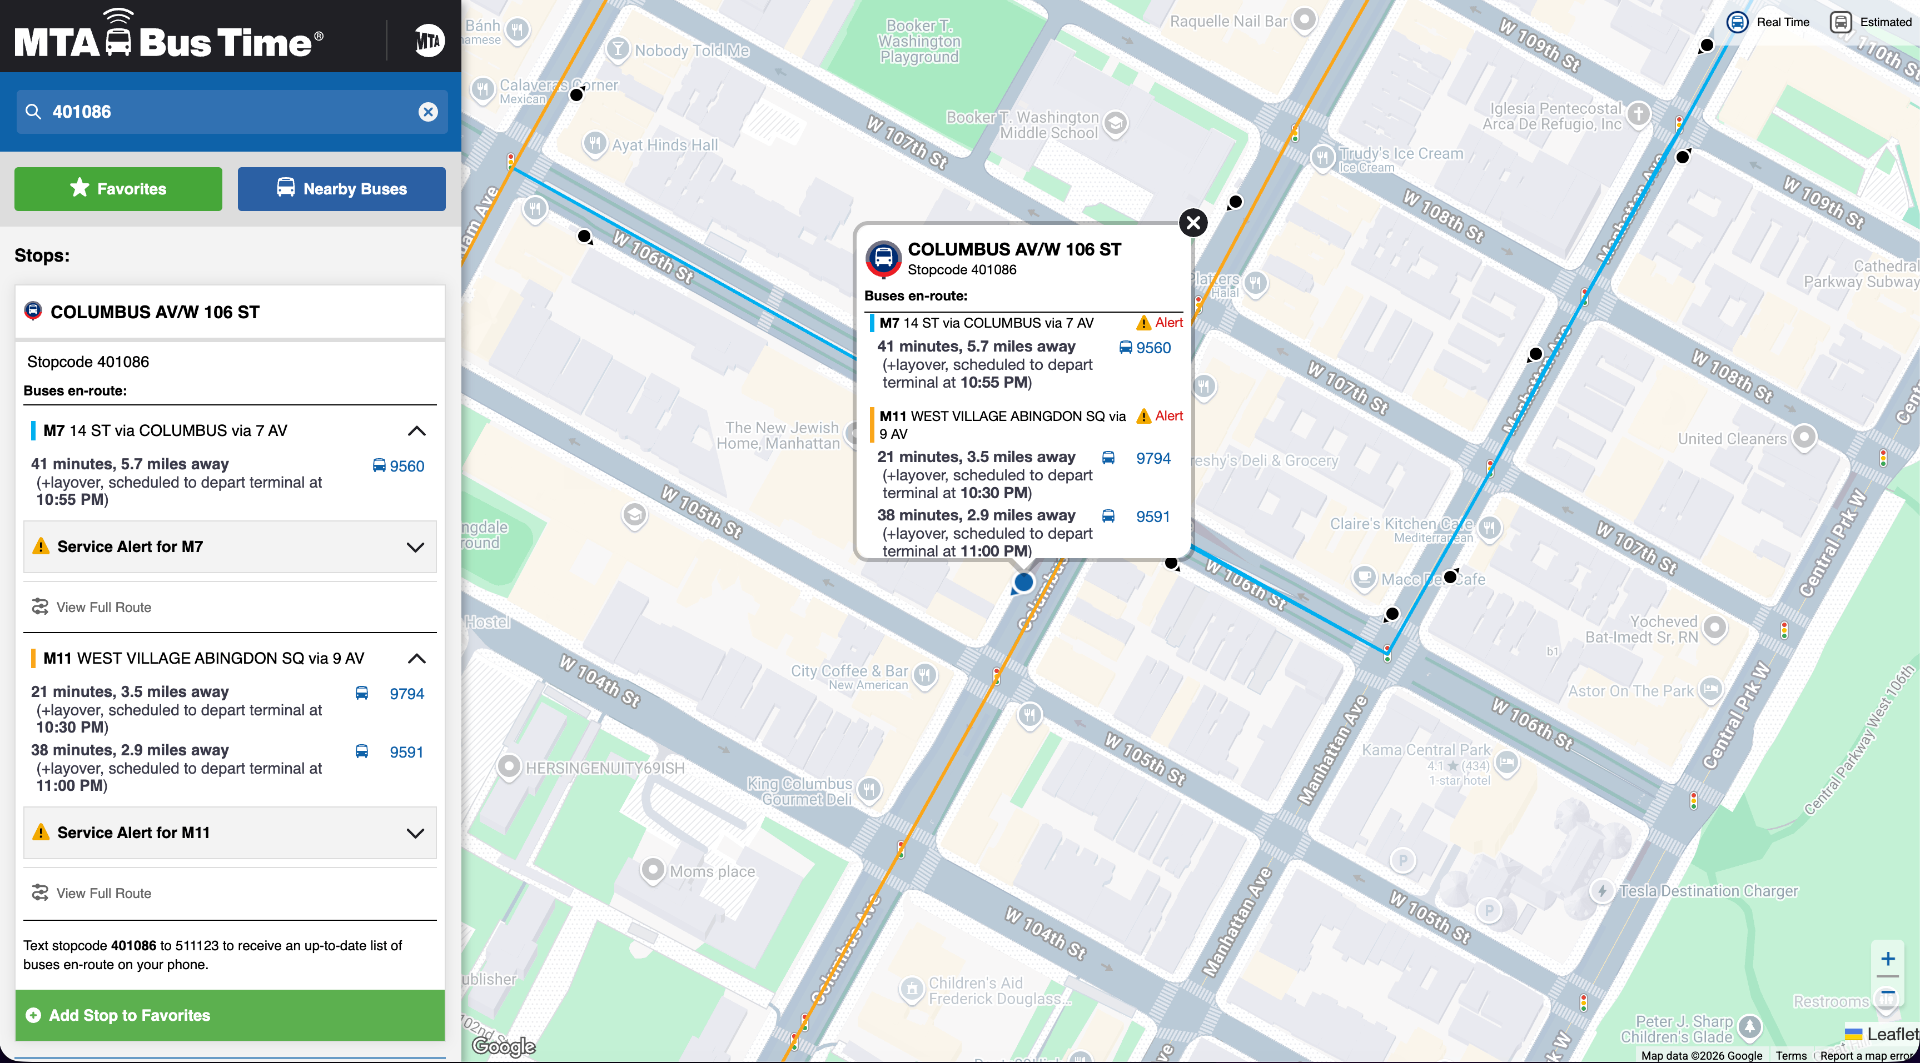Screen dimensions: 1920x1063
Task: Open bus 9794 in the map popup
Action: 1153,458
